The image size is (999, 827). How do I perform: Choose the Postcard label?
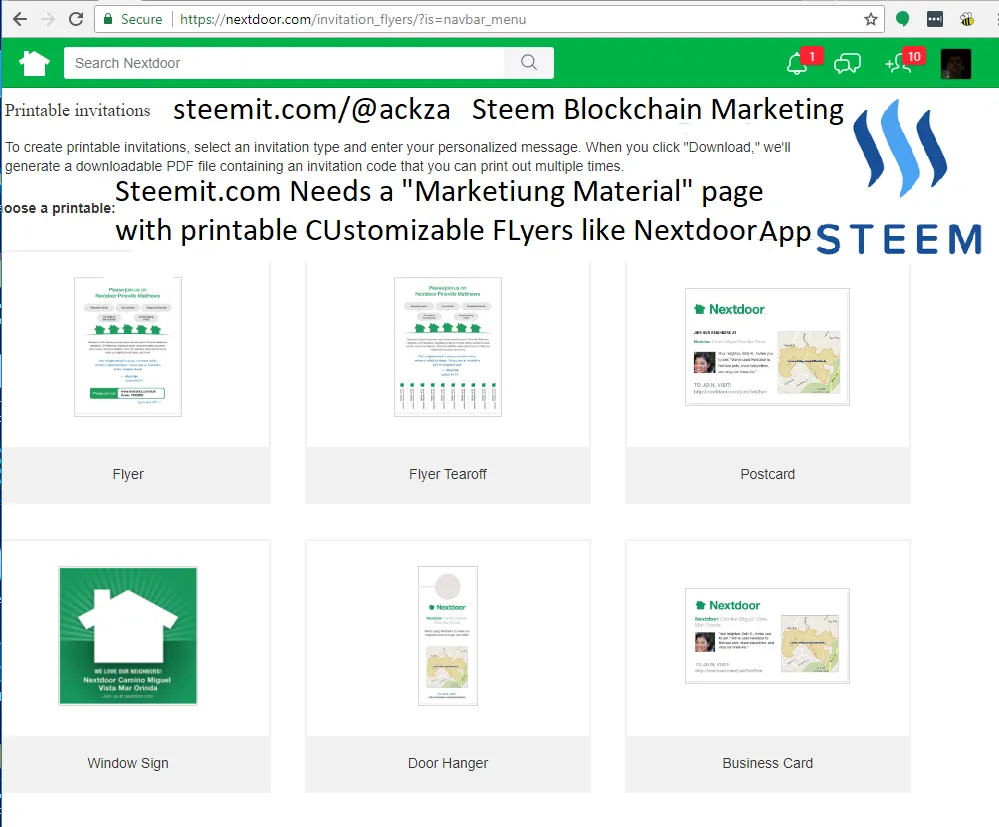coord(768,474)
